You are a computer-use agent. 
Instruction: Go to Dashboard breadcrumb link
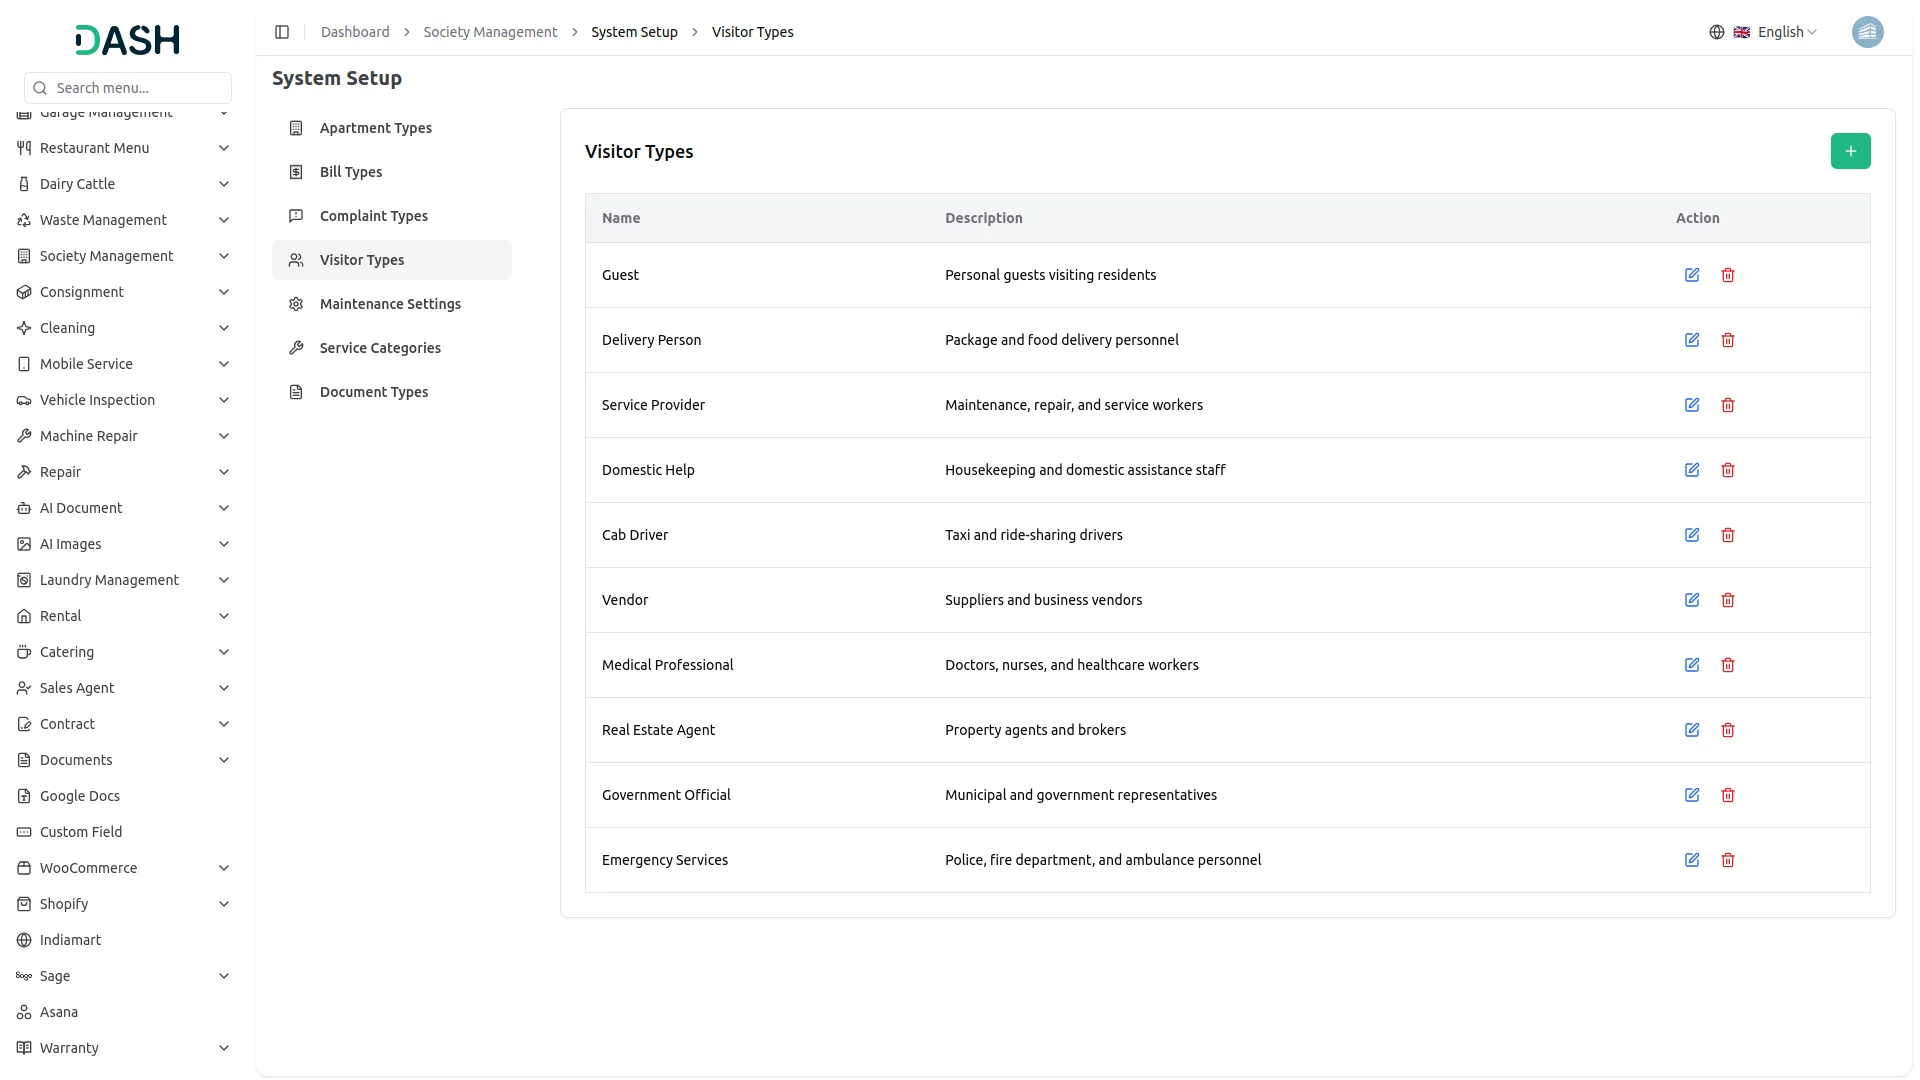pyautogui.click(x=355, y=32)
